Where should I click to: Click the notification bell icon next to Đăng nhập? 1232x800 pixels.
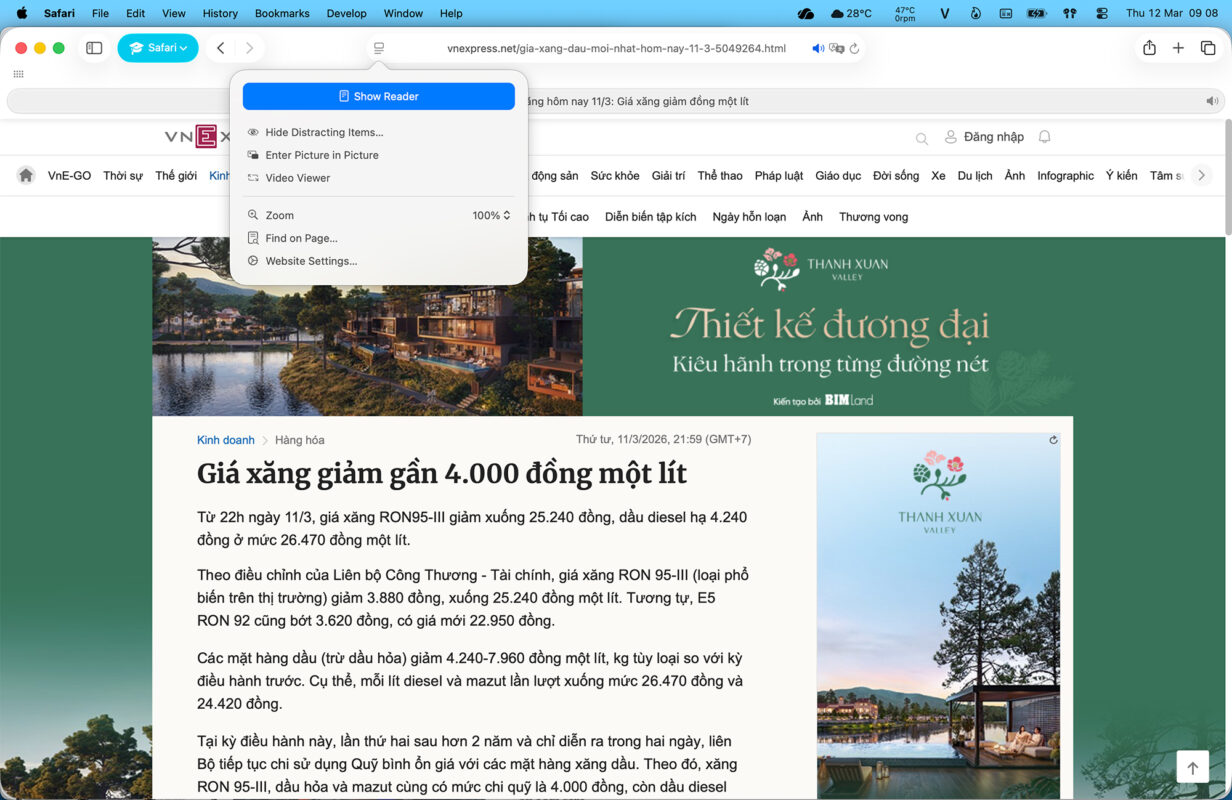point(1043,137)
